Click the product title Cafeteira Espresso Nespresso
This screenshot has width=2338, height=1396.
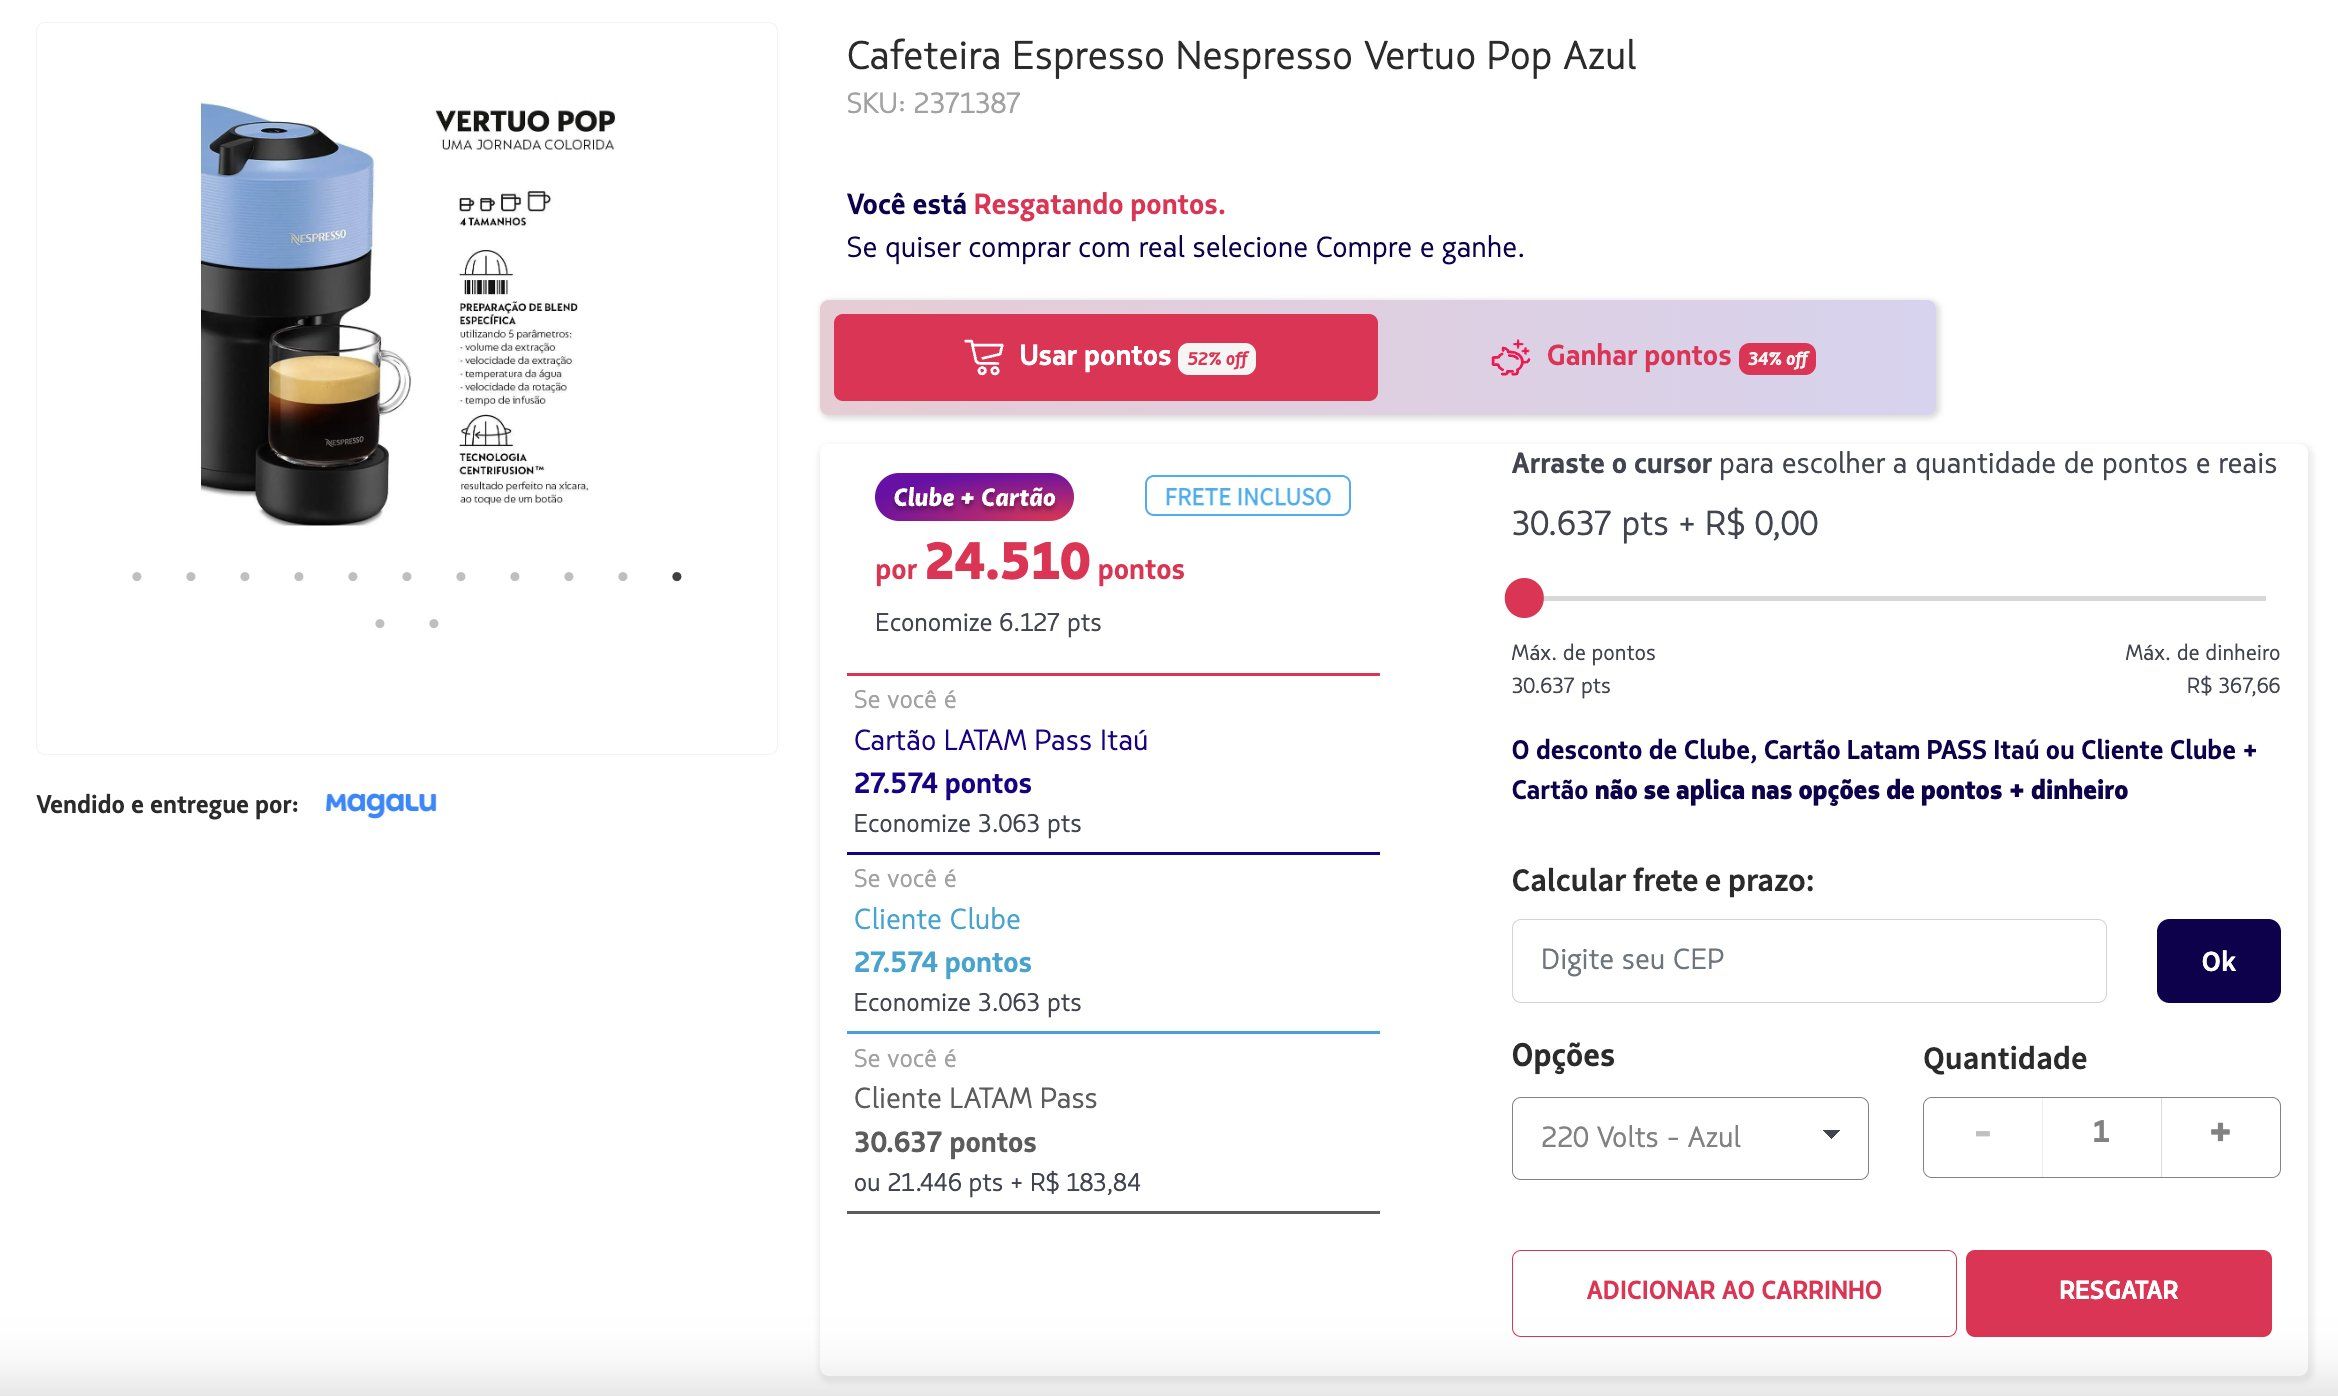[x=1241, y=56]
